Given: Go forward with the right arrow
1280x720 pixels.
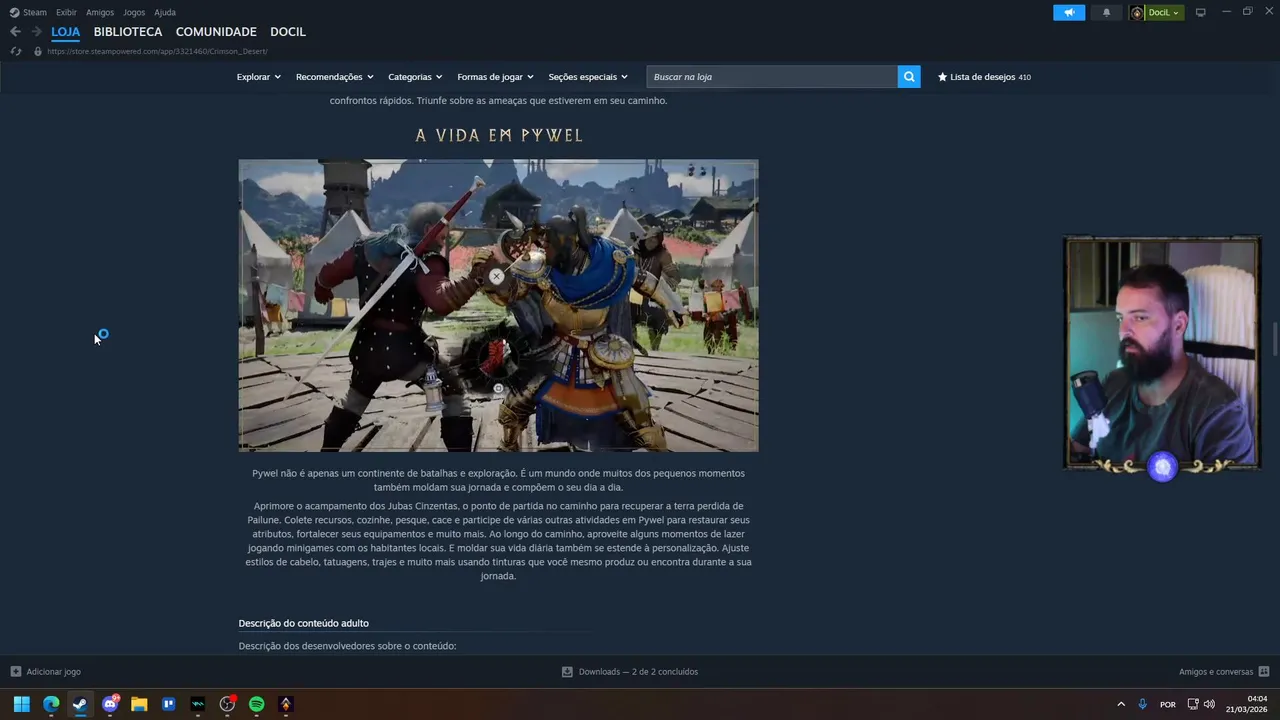Looking at the screenshot, I should pyautogui.click(x=37, y=32).
